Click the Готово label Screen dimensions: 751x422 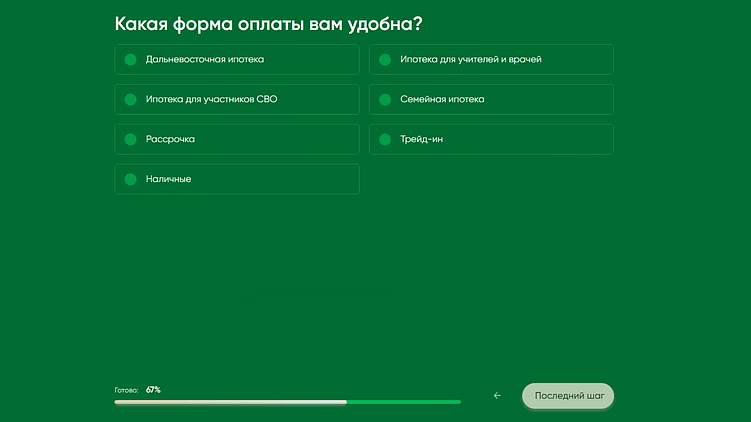pos(126,390)
